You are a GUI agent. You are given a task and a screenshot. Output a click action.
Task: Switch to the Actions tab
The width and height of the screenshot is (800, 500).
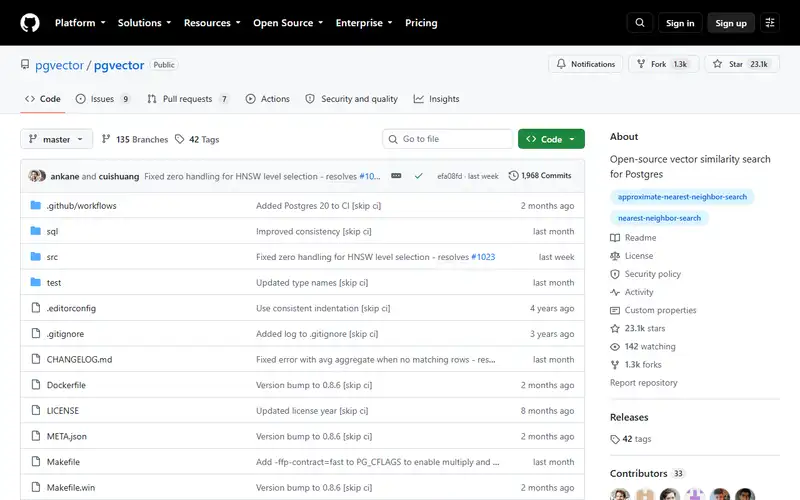[268, 99]
